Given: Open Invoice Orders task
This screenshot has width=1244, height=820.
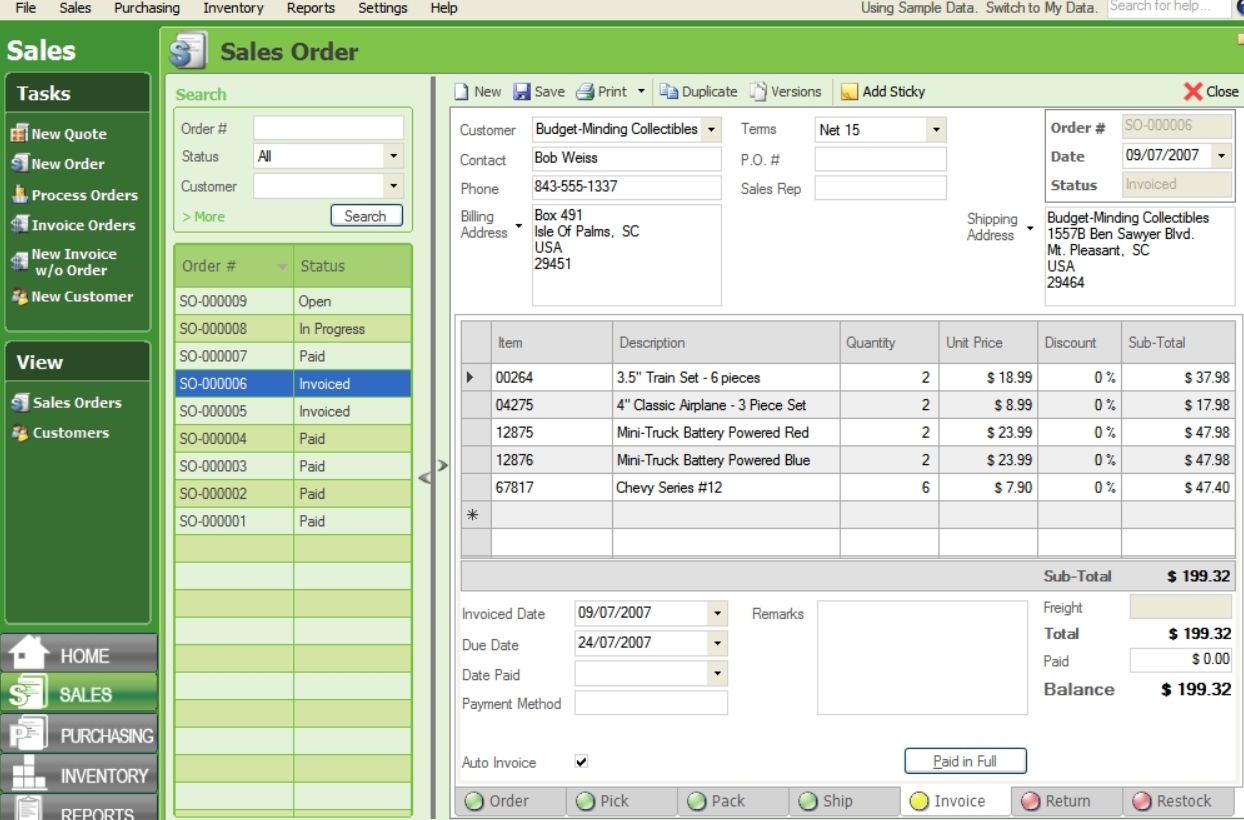Looking at the screenshot, I should (x=73, y=225).
